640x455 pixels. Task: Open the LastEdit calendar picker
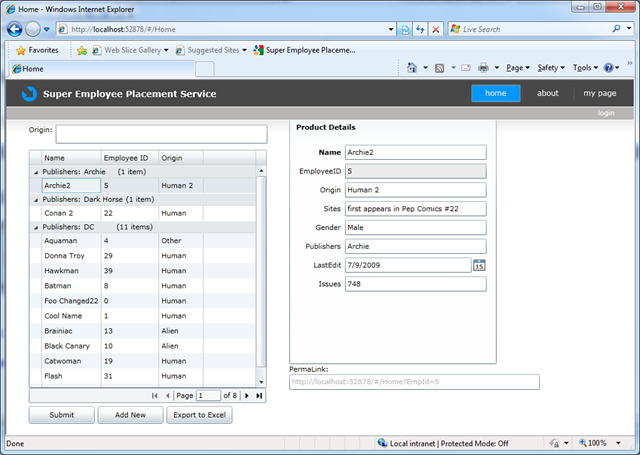(479, 265)
